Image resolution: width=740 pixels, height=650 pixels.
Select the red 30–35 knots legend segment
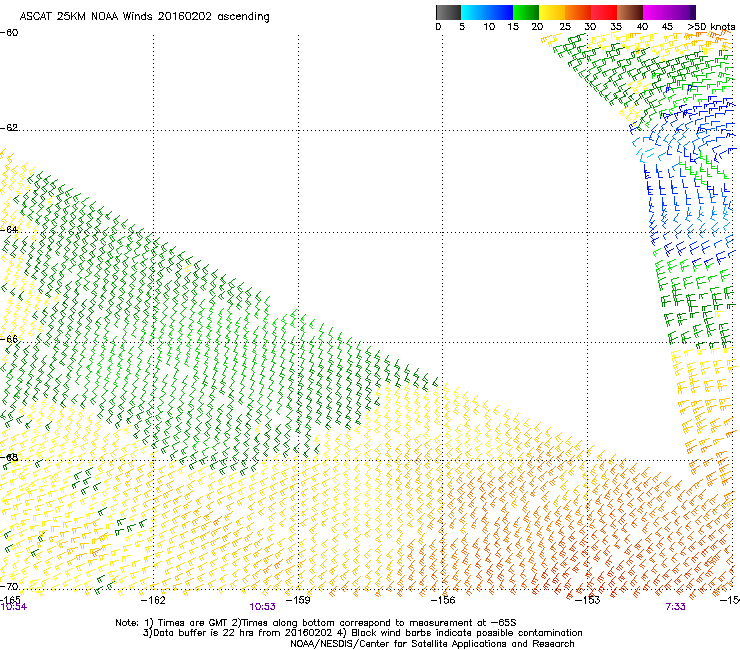point(604,12)
